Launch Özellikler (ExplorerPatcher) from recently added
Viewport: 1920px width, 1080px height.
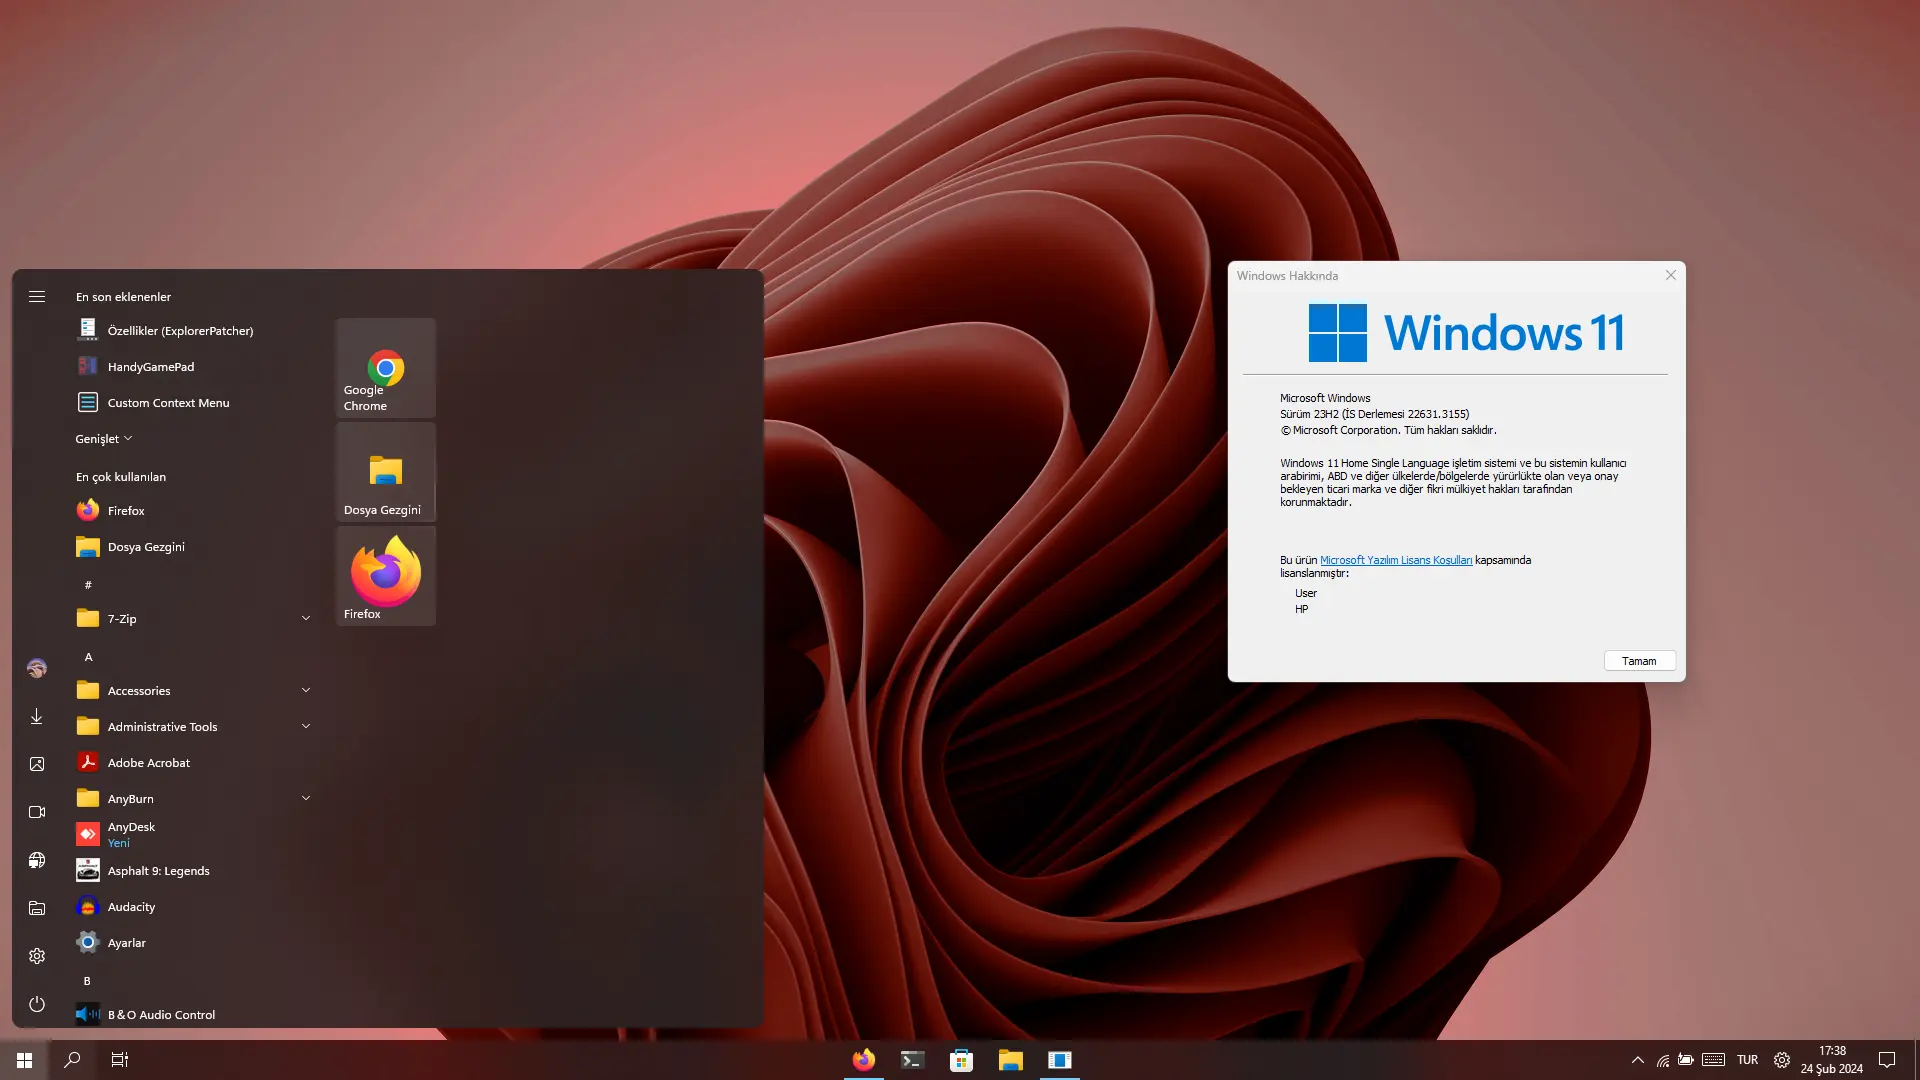[194, 330]
